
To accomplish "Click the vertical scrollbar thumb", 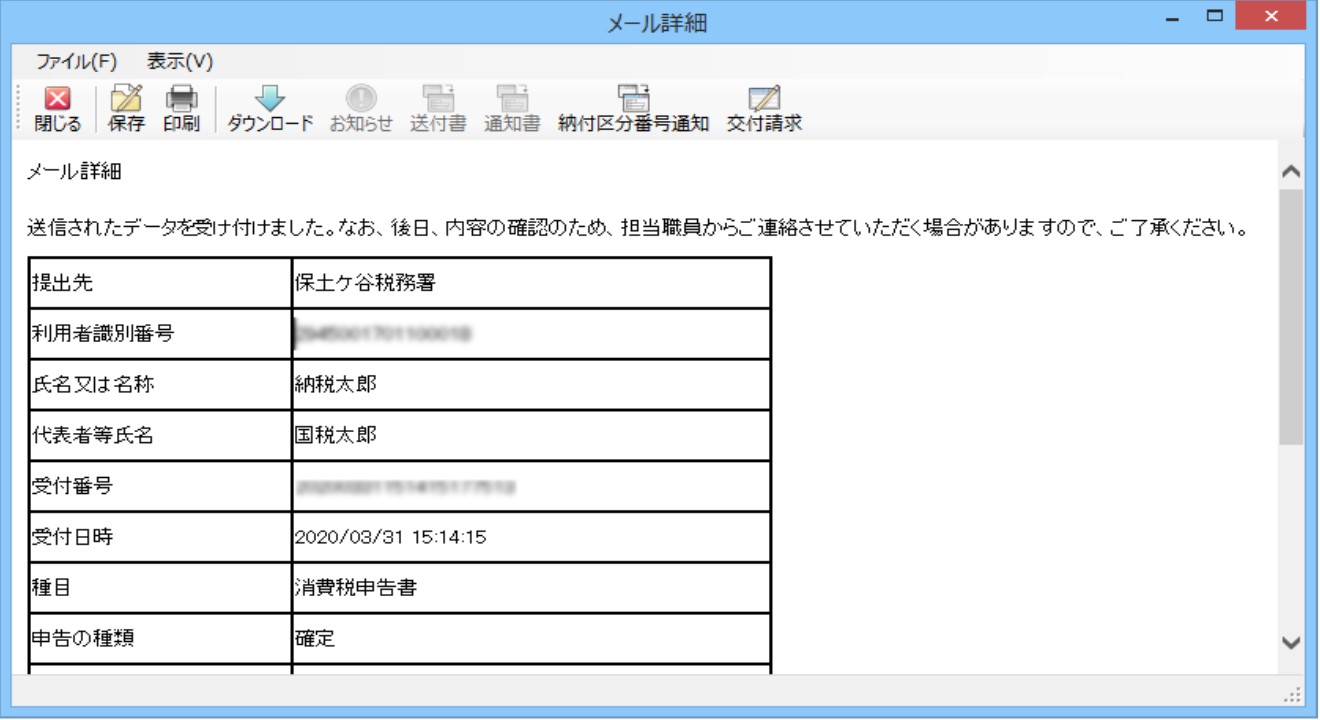I will pos(1291,316).
